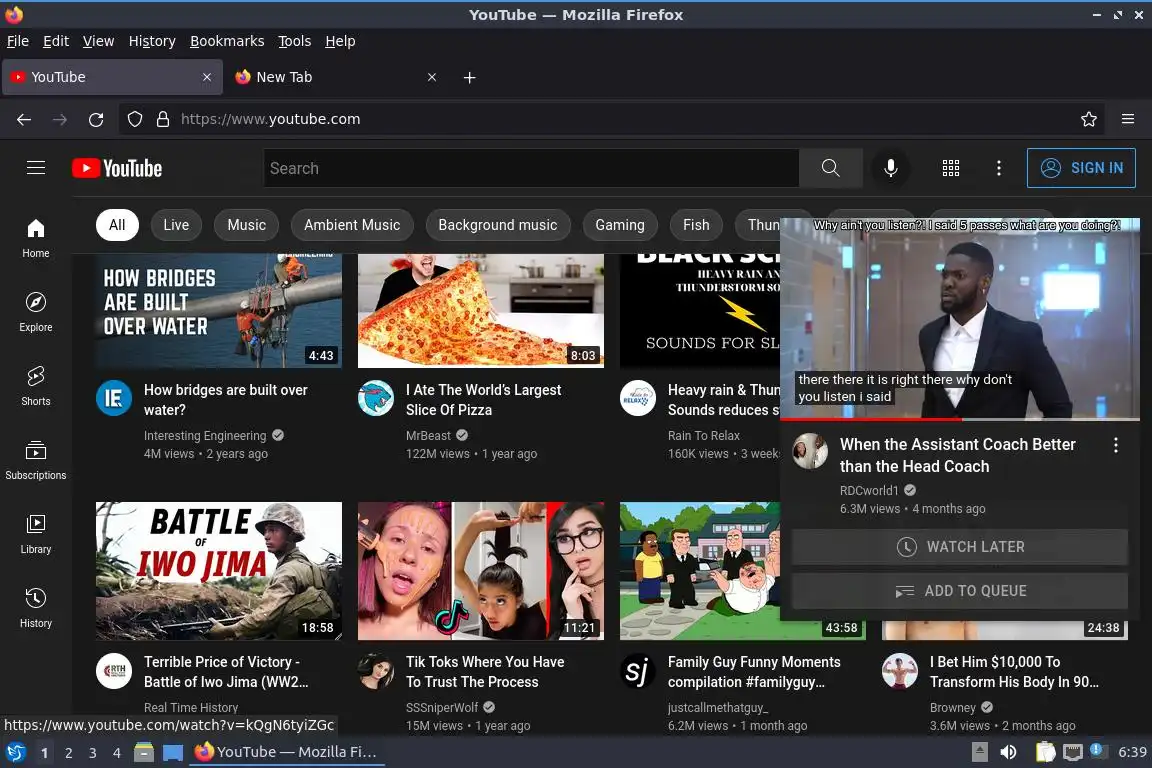The image size is (1152, 768).
Task: Open How Bridges Are Built thumbnail
Action: [x=218, y=311]
